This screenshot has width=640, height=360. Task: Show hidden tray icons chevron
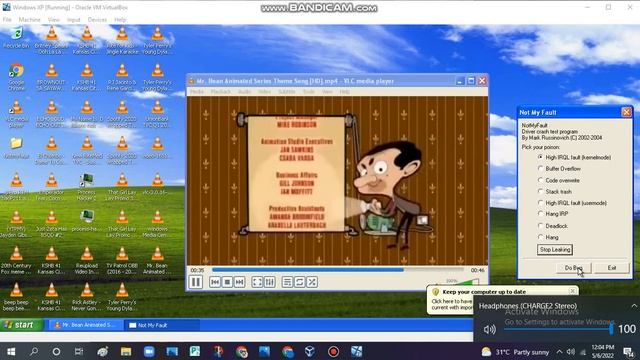tap(559, 352)
